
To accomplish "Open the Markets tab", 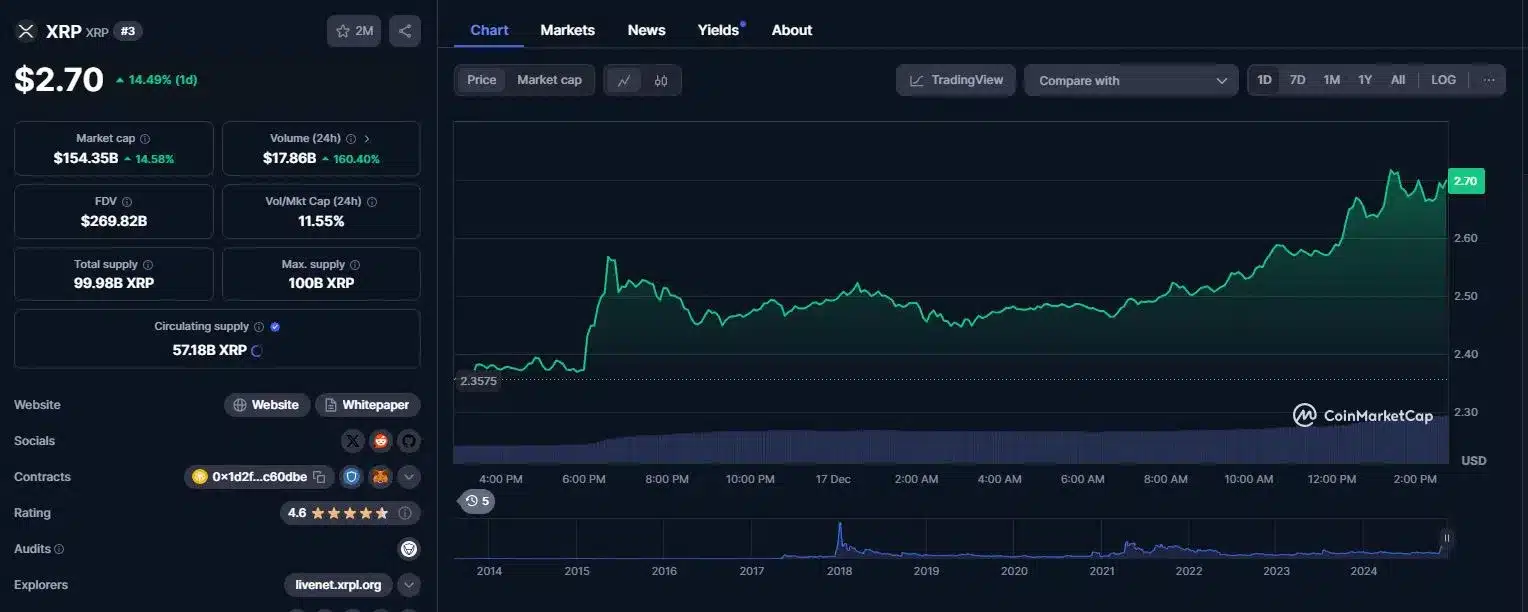I will click(x=568, y=30).
